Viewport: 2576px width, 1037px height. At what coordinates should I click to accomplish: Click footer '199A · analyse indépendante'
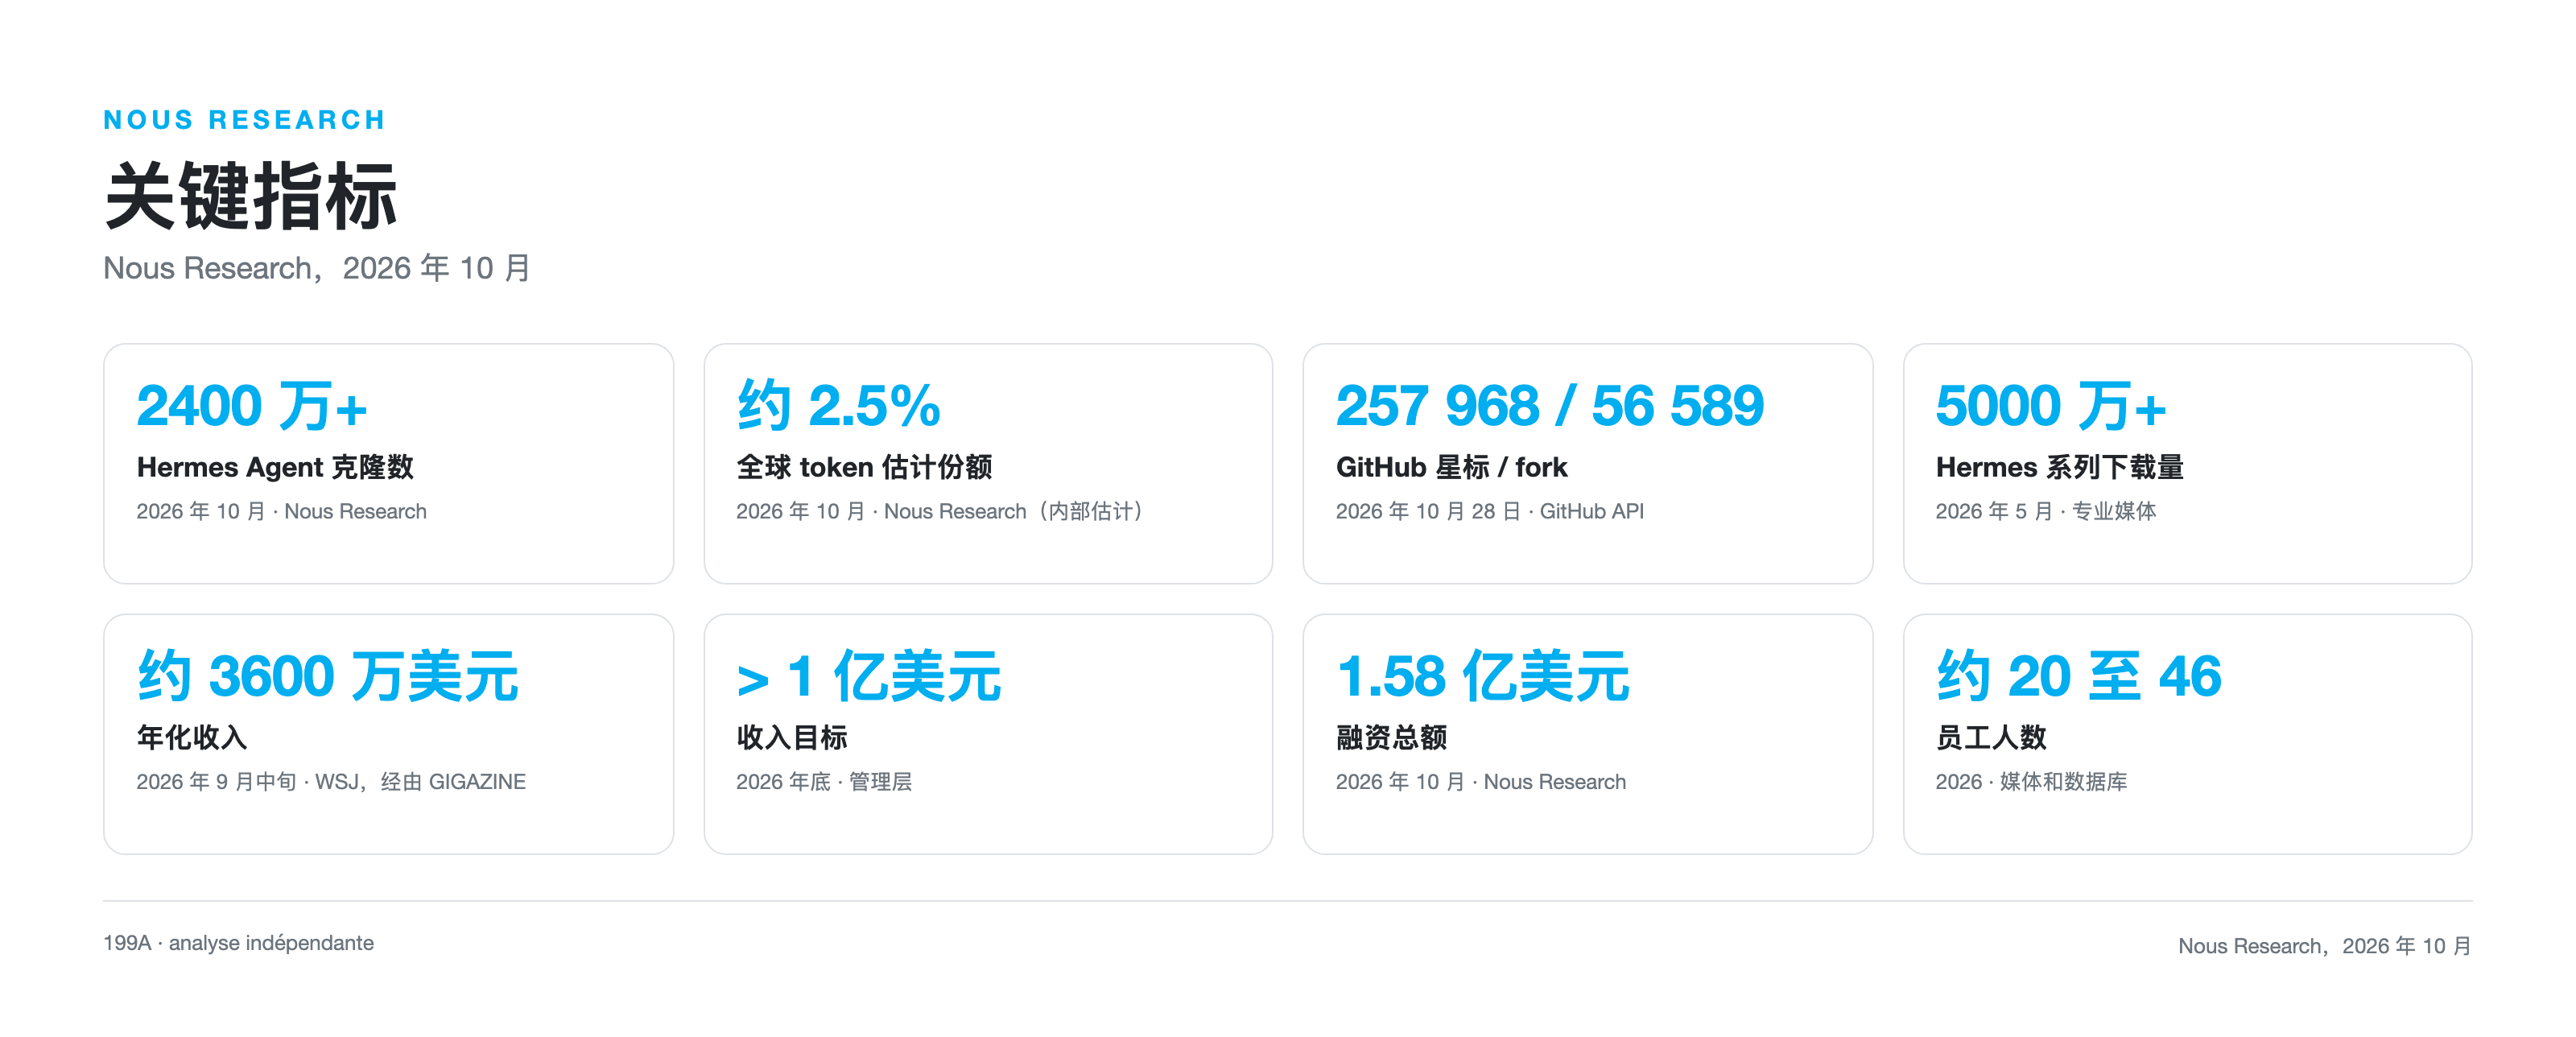(238, 943)
